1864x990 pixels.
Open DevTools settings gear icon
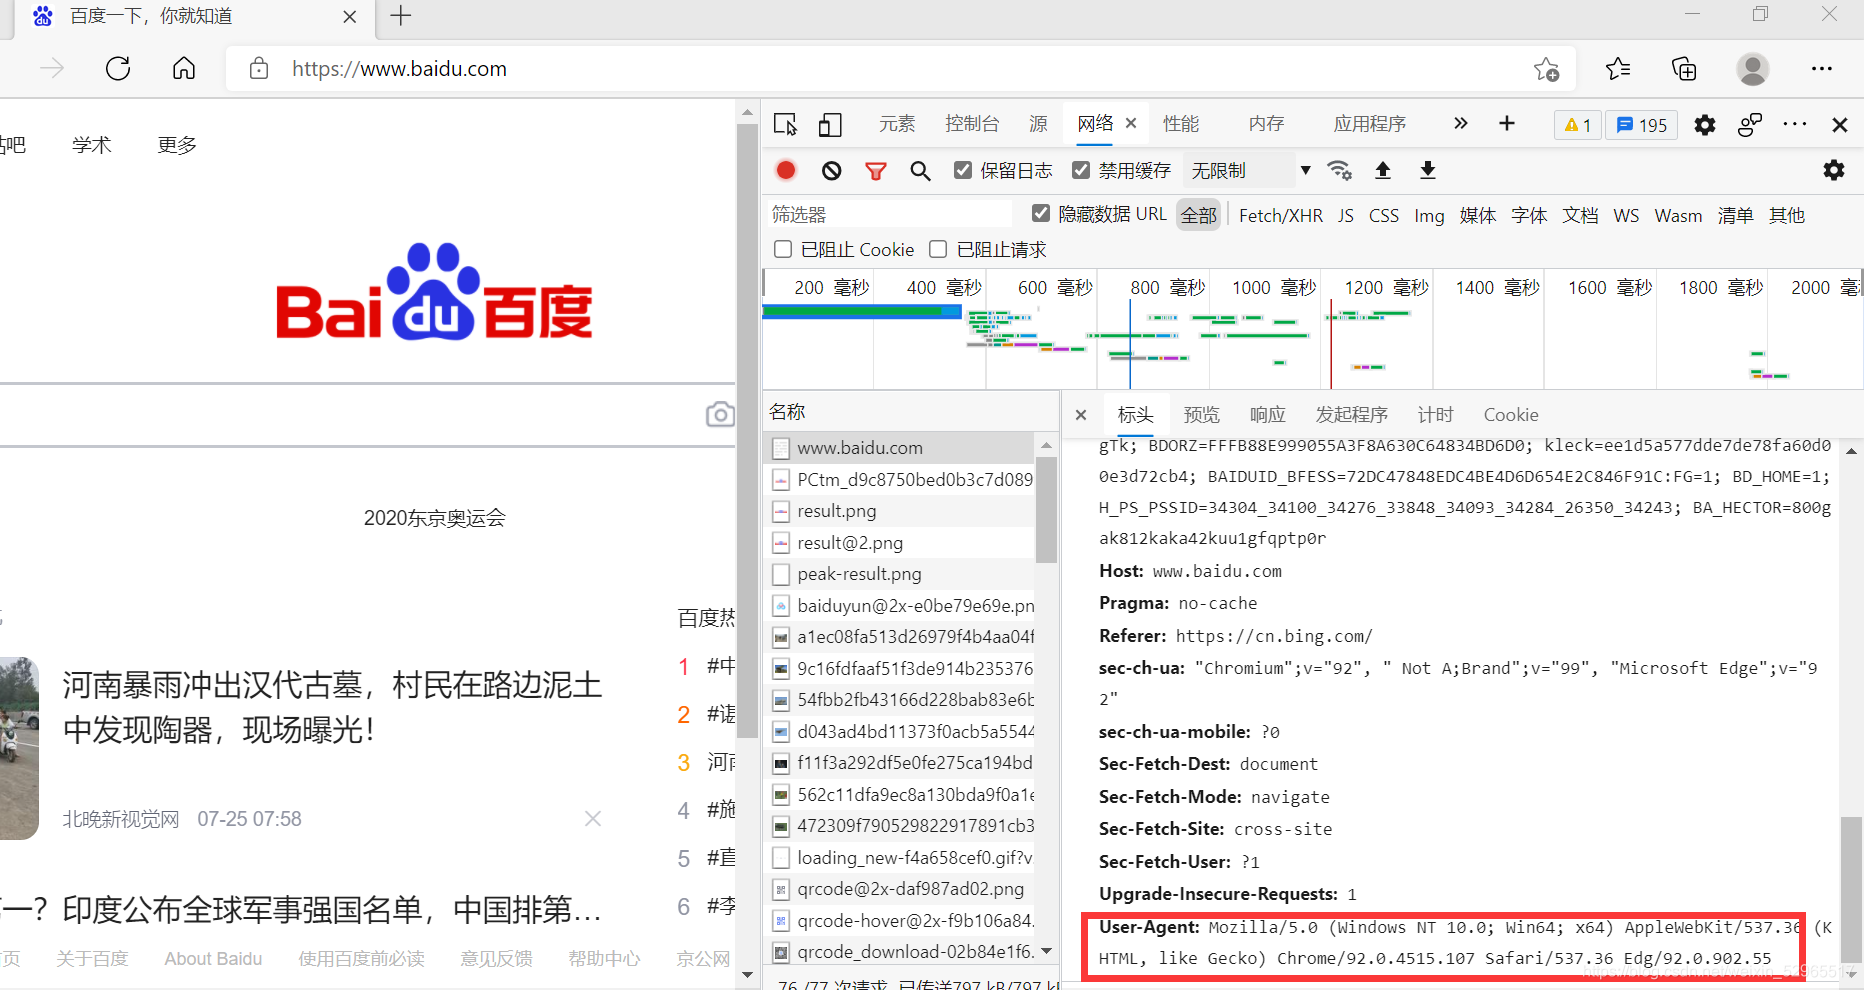pos(1705,124)
